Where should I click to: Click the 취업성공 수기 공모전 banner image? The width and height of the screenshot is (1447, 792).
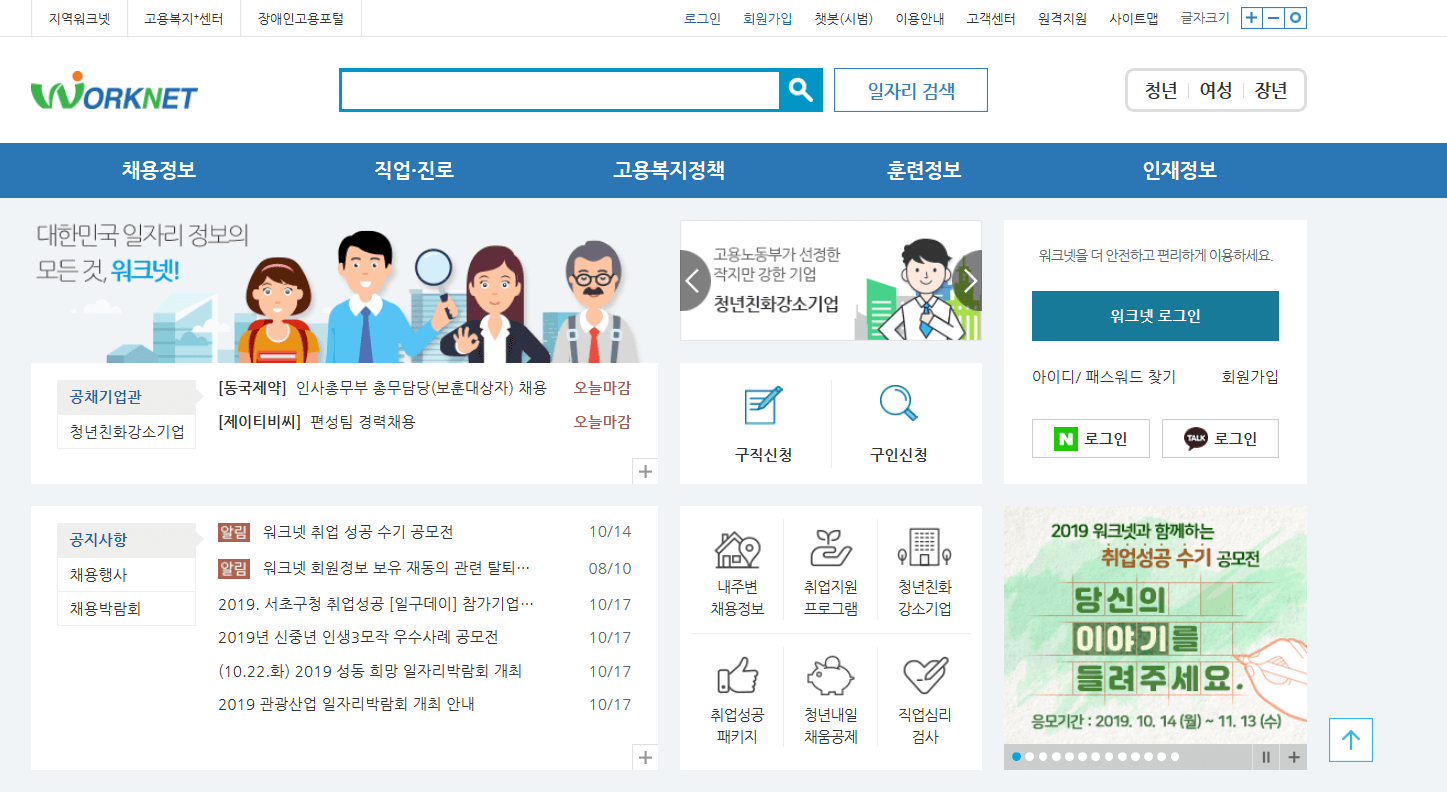1155,624
